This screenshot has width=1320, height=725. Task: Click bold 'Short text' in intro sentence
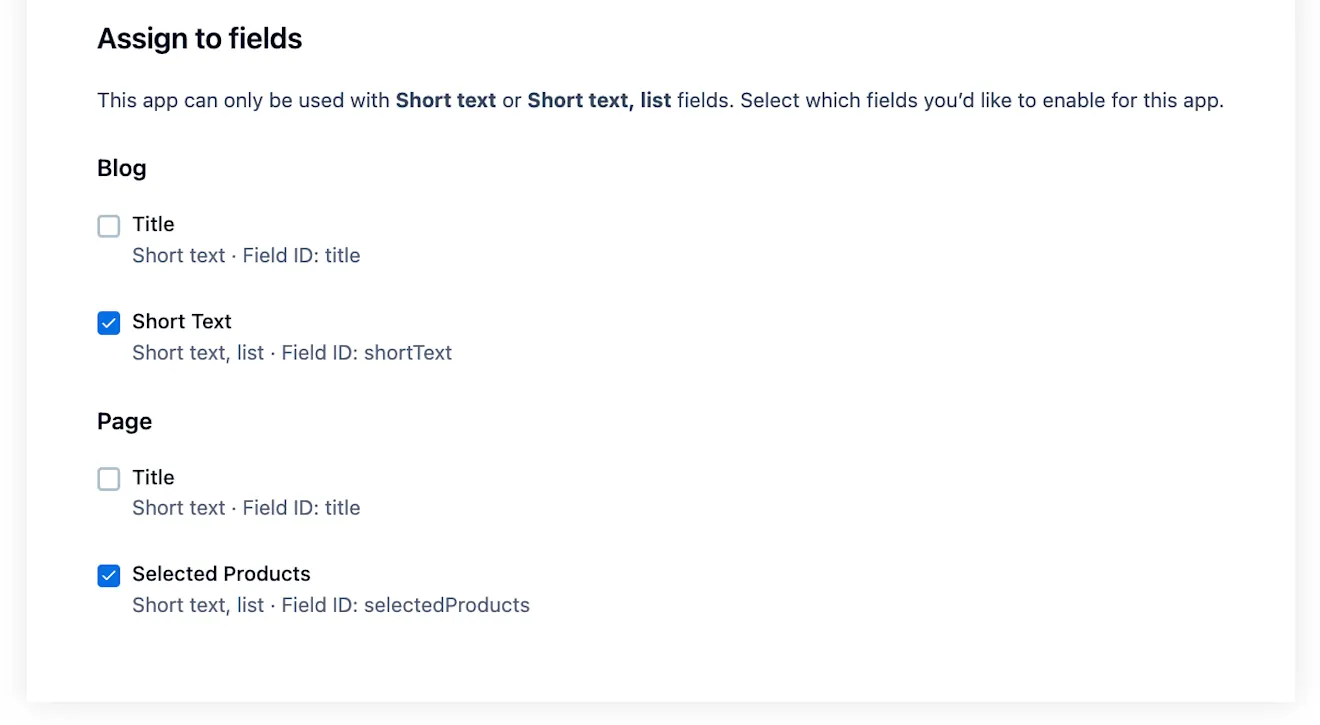[x=446, y=100]
